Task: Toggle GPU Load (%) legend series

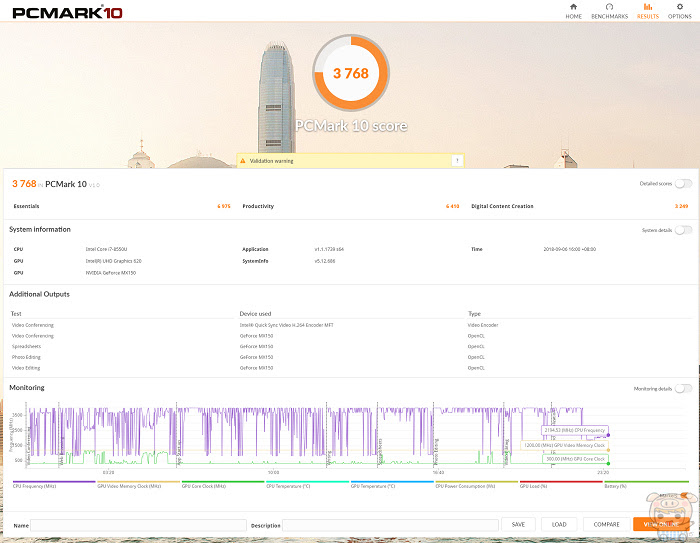Action: coord(561,485)
